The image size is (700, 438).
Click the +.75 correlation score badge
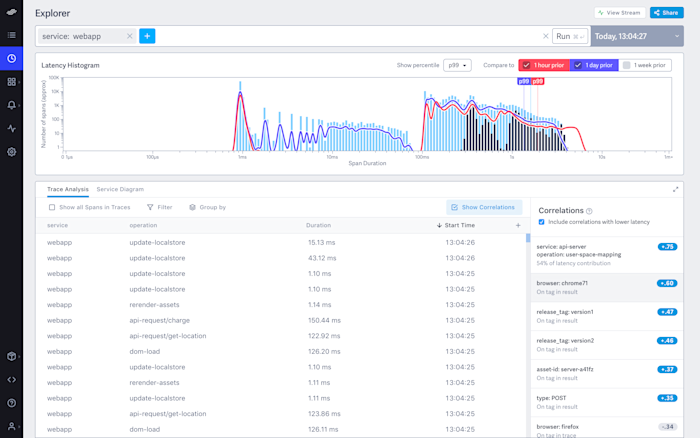tap(667, 247)
